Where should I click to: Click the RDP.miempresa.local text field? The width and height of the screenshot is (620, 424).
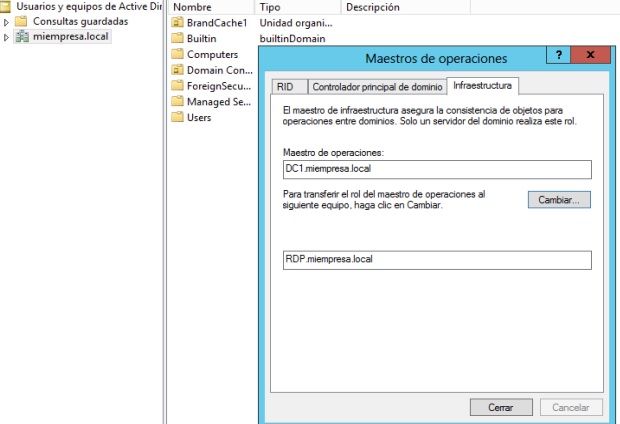point(437,259)
